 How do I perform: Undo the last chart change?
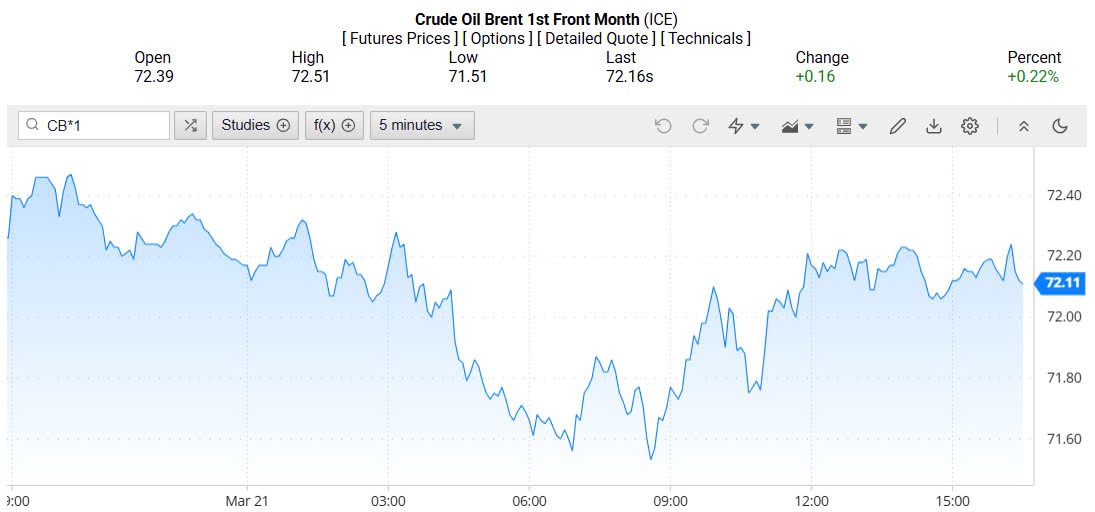point(663,126)
